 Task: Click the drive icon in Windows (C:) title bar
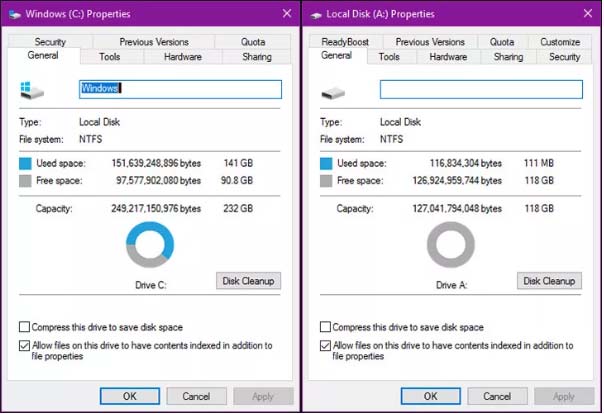(x=14, y=15)
